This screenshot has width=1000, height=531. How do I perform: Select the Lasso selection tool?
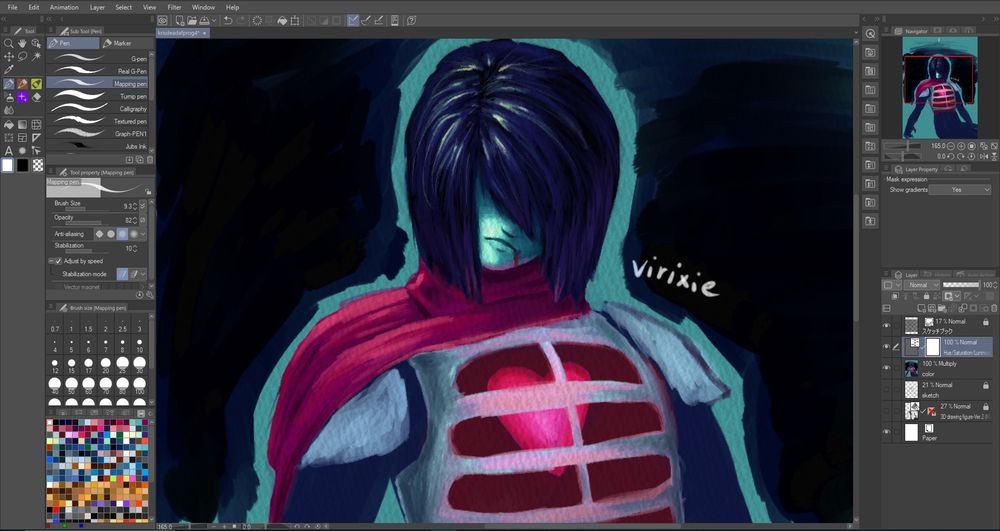pos(22,57)
